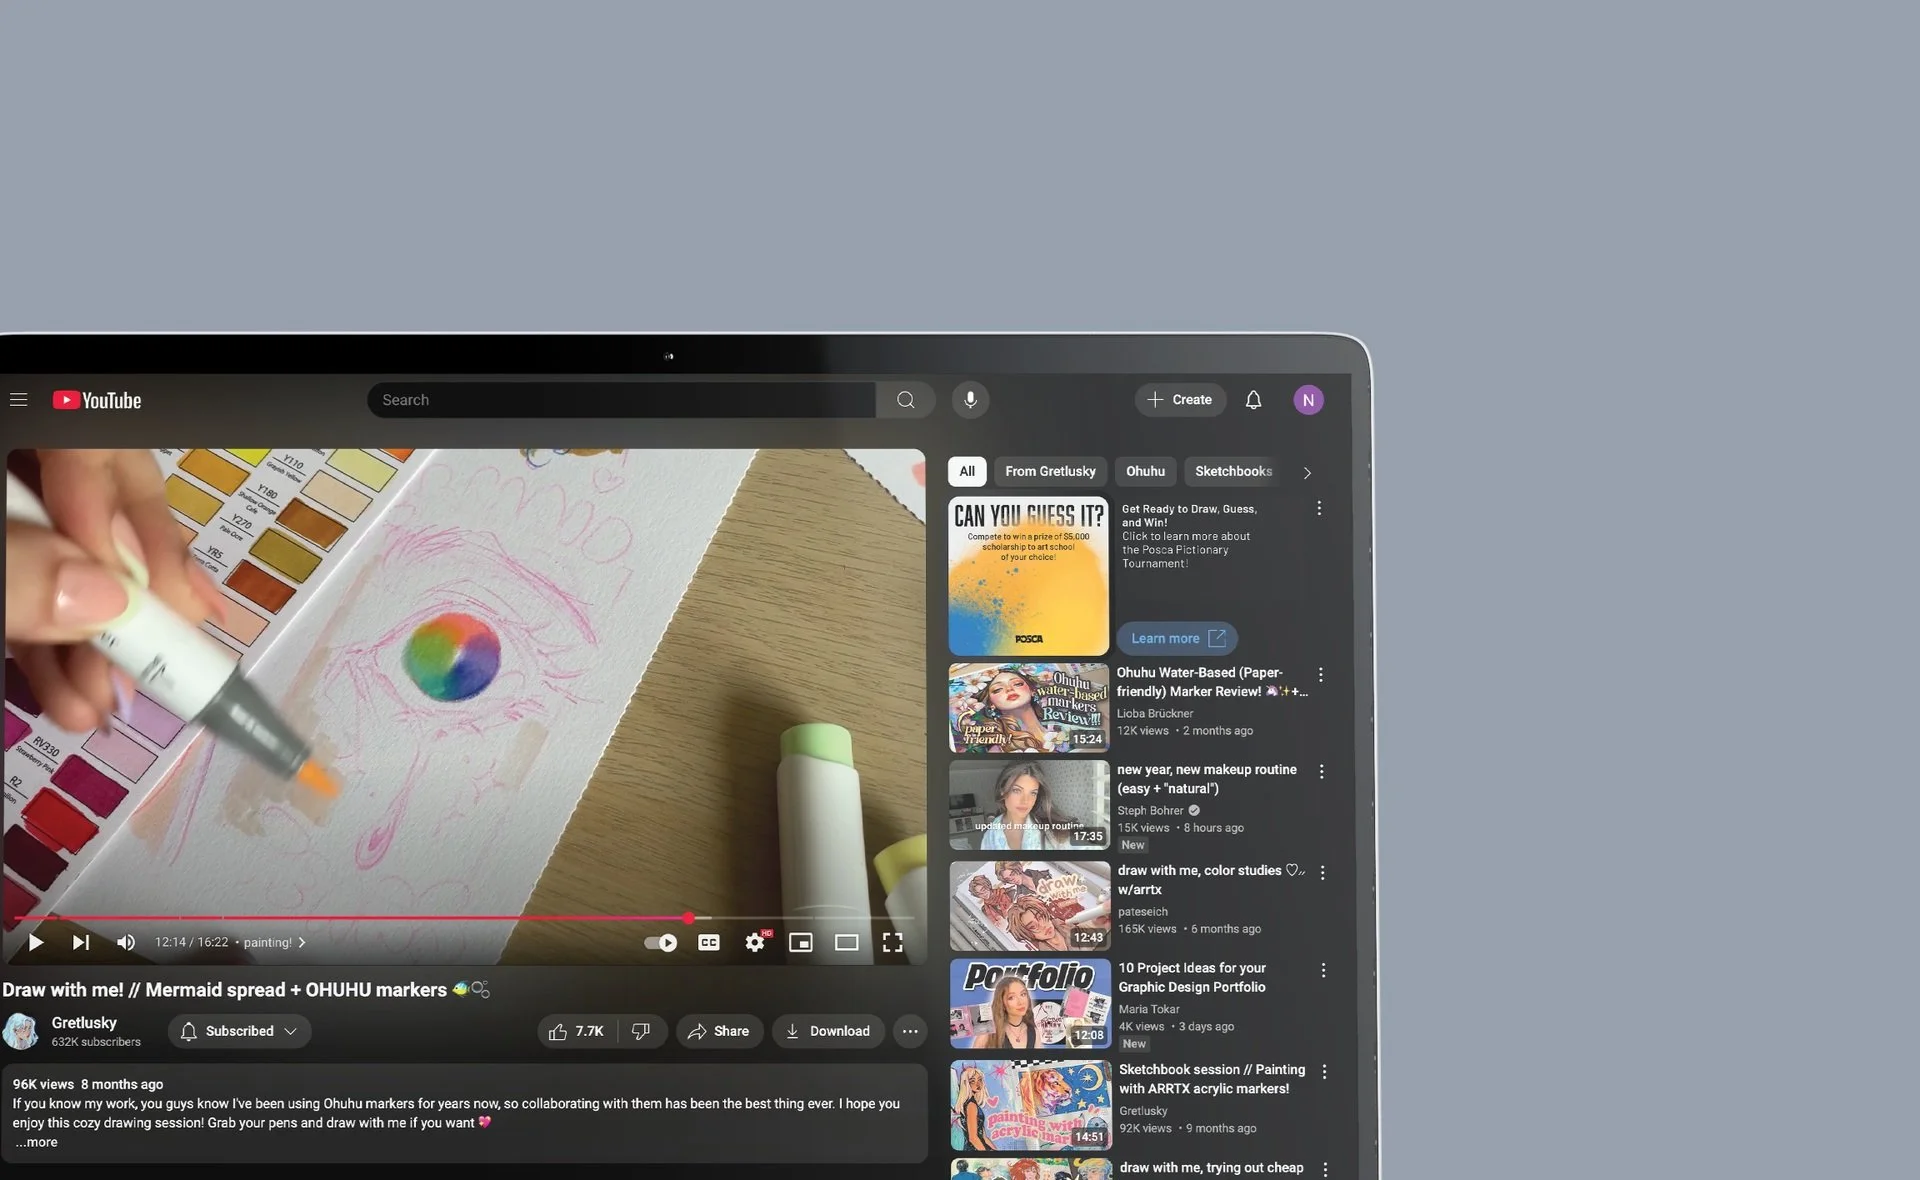Viewport: 1920px width, 1180px height.
Task: Expand the description with ...more
Action: (37, 1142)
